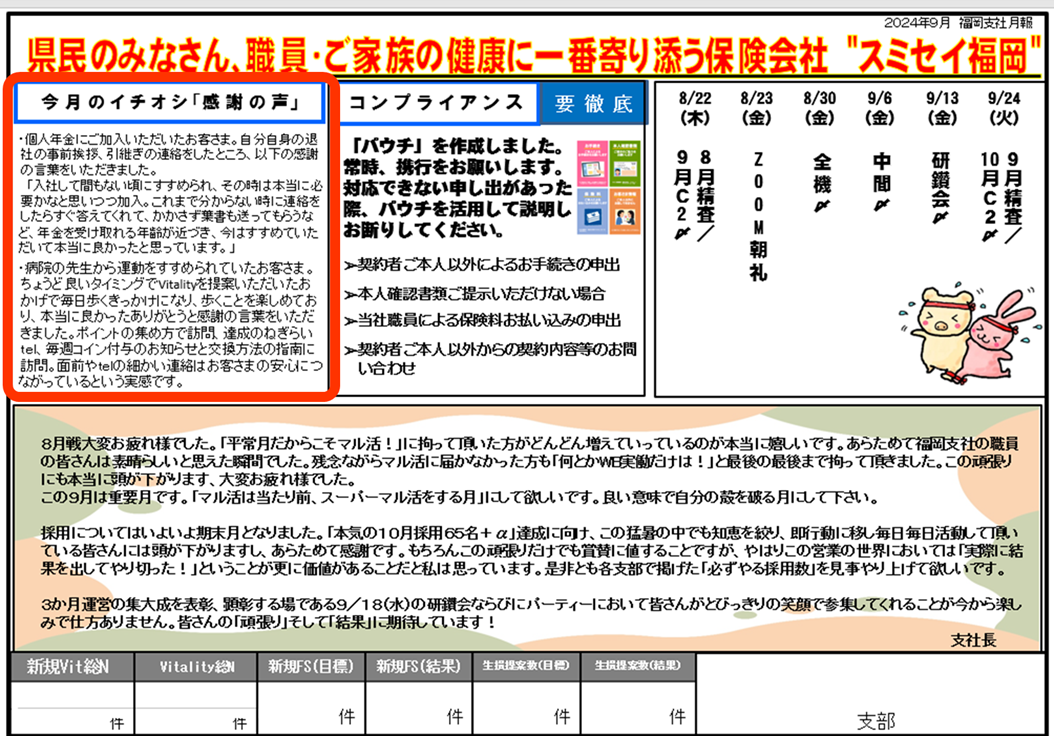Select the "今月のイチオシ「感謝の声」" heading
The height and width of the screenshot is (736, 1054).
click(x=169, y=102)
